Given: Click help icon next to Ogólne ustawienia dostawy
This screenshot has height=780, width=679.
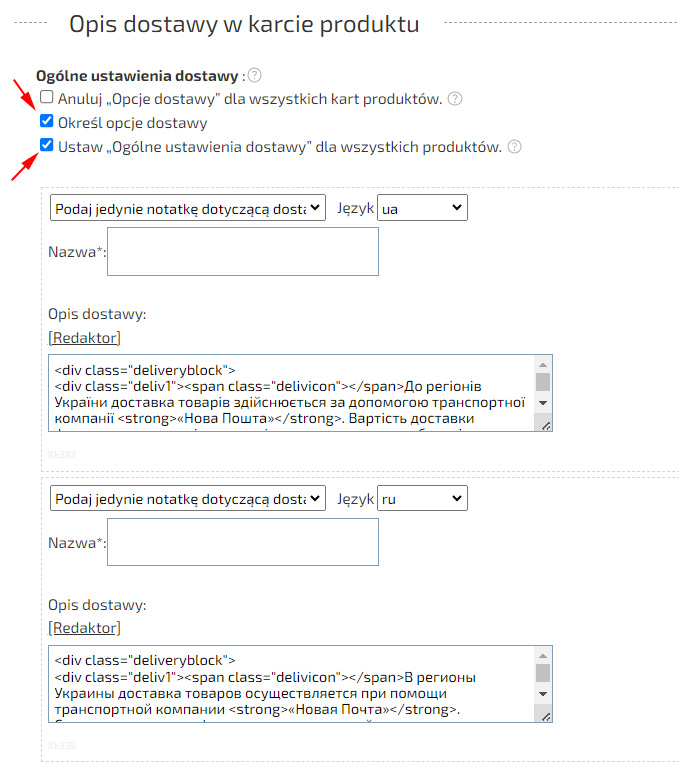Looking at the screenshot, I should point(255,75).
